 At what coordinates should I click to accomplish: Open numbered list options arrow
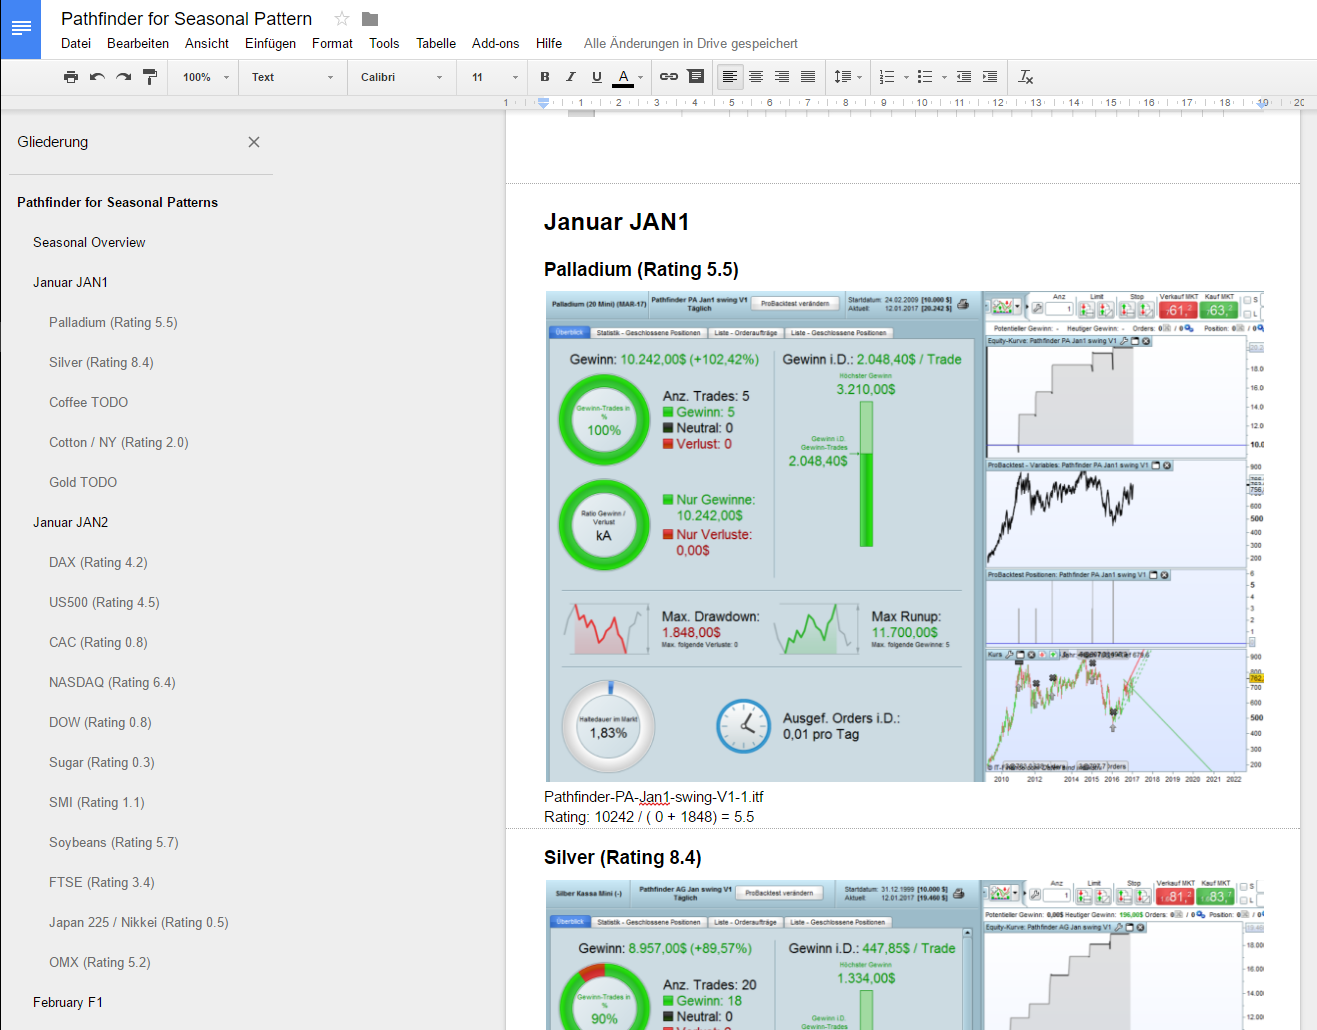pos(906,77)
